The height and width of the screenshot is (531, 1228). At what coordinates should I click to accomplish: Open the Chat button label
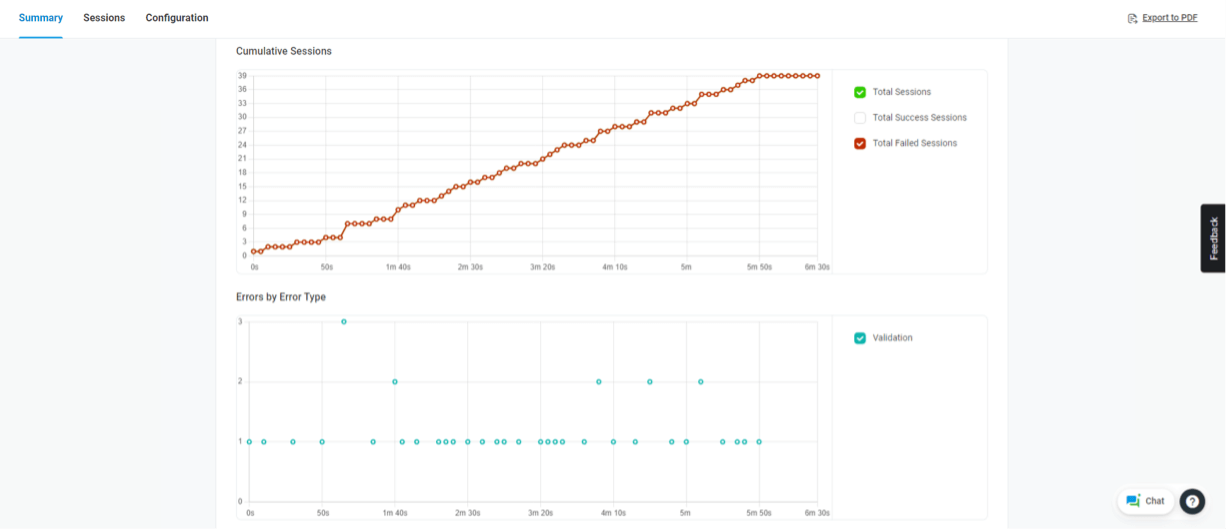click(x=1155, y=501)
